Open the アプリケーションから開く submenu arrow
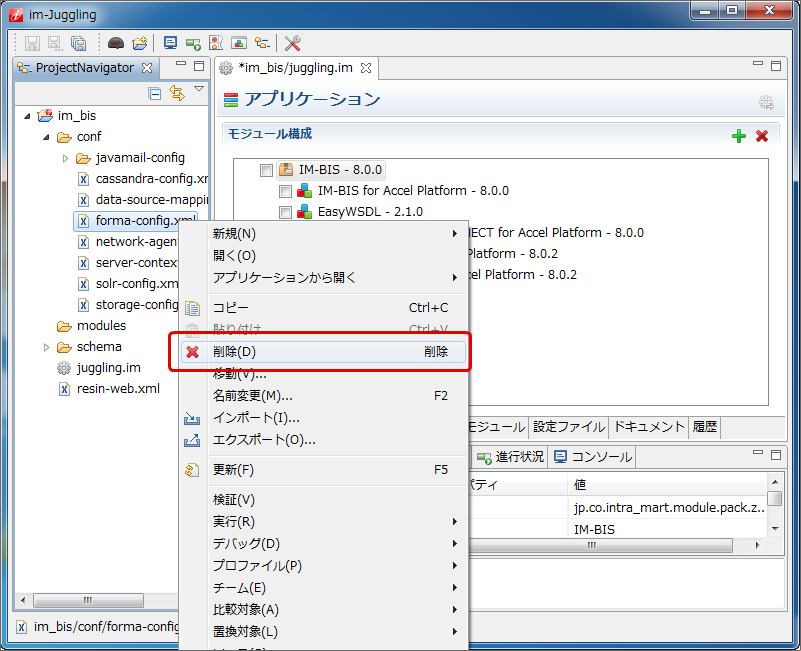 coord(455,277)
